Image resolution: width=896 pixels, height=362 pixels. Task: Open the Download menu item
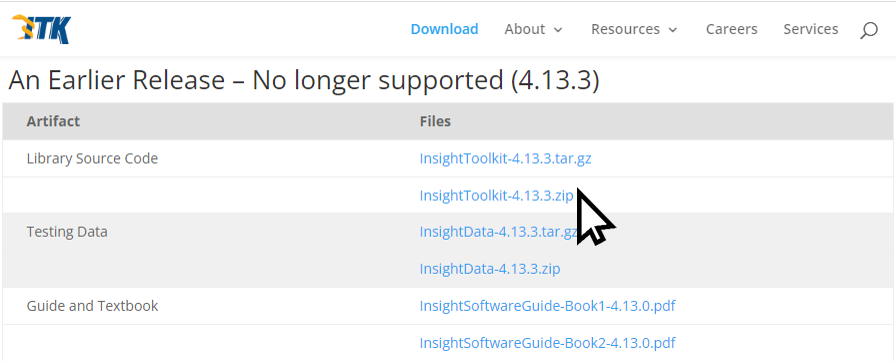445,29
